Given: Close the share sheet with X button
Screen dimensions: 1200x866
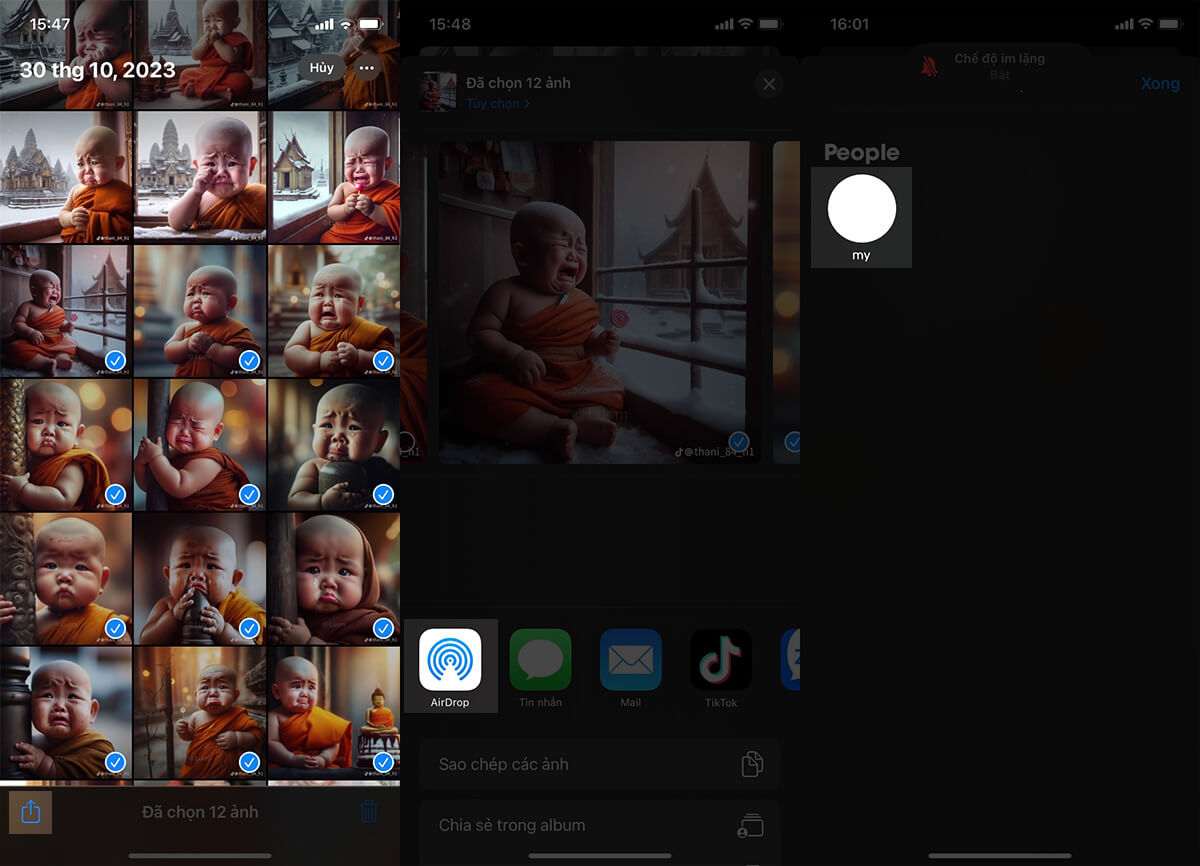Looking at the screenshot, I should pyautogui.click(x=769, y=85).
